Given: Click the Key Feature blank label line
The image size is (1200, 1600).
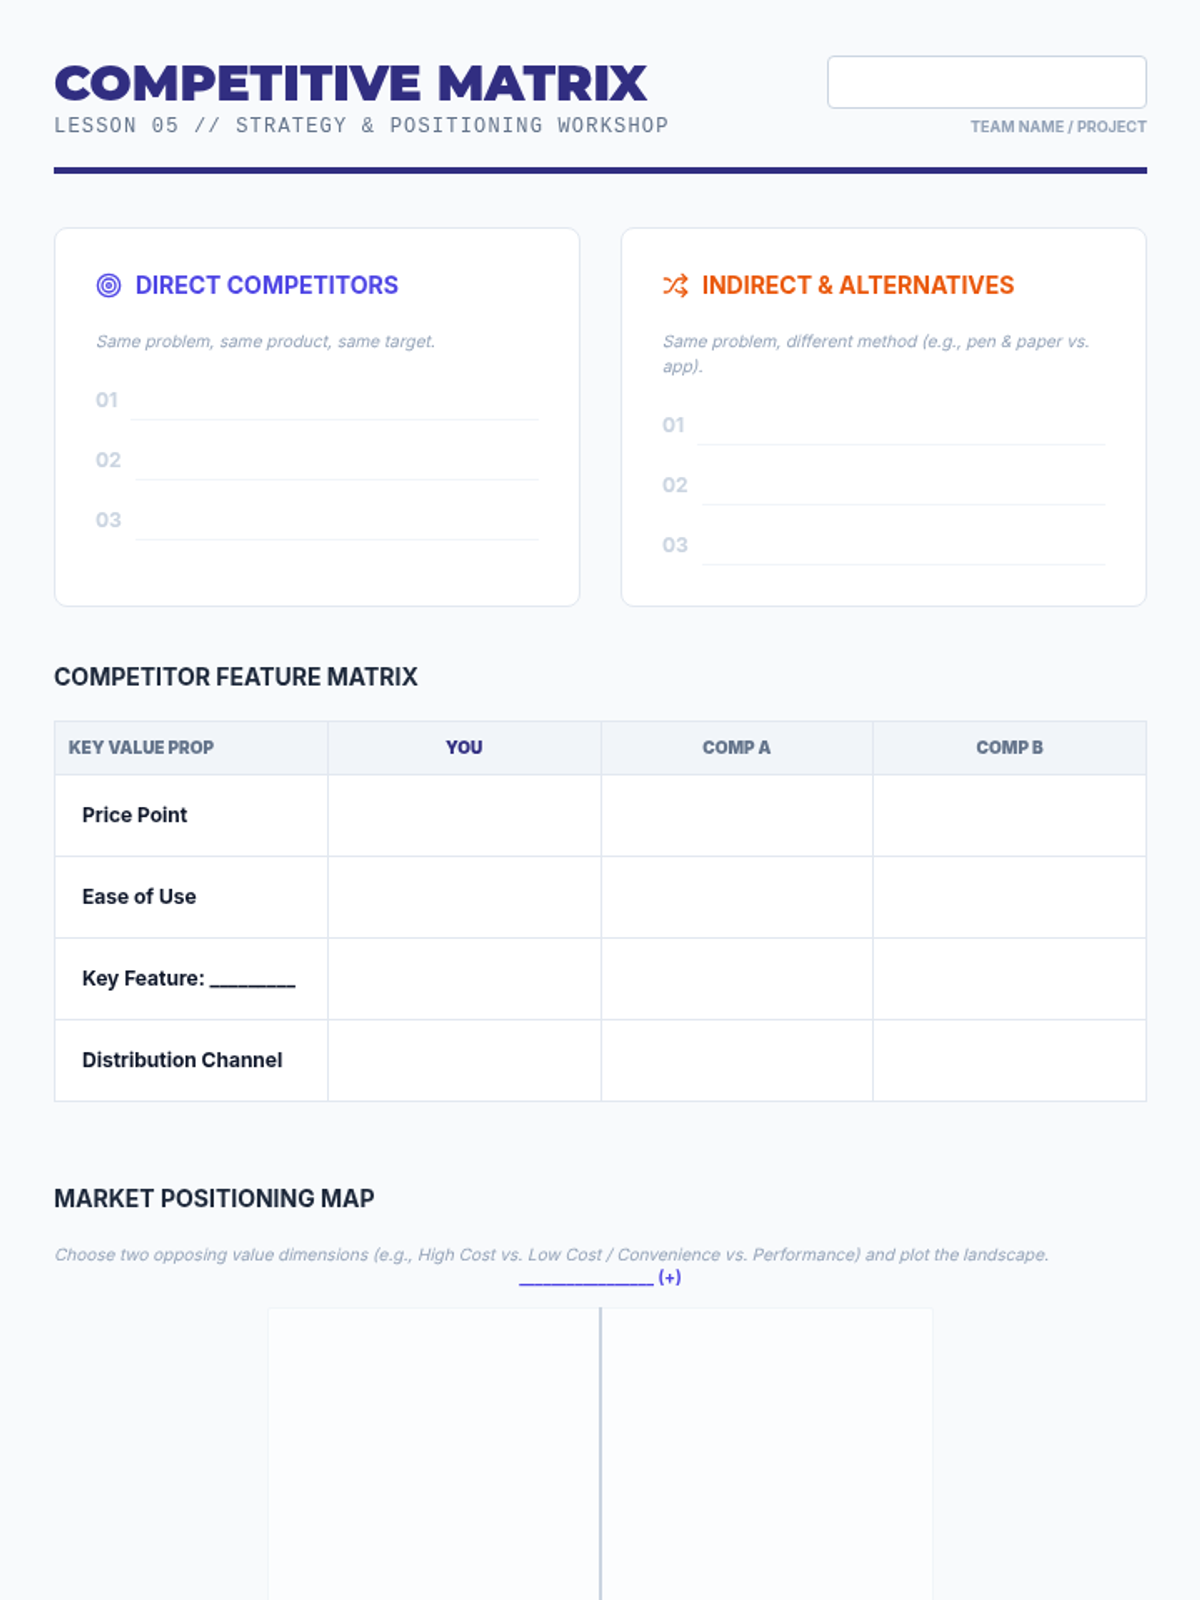Looking at the screenshot, I should (x=252, y=980).
